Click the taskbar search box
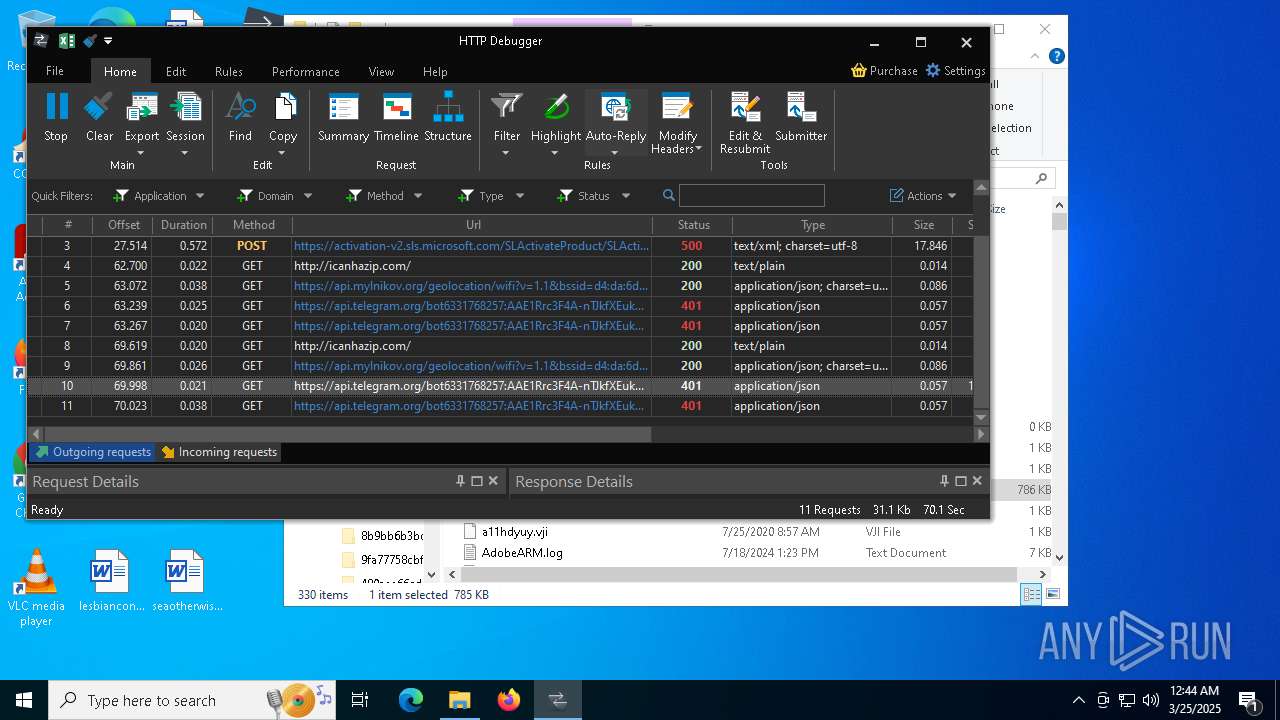 tap(192, 700)
